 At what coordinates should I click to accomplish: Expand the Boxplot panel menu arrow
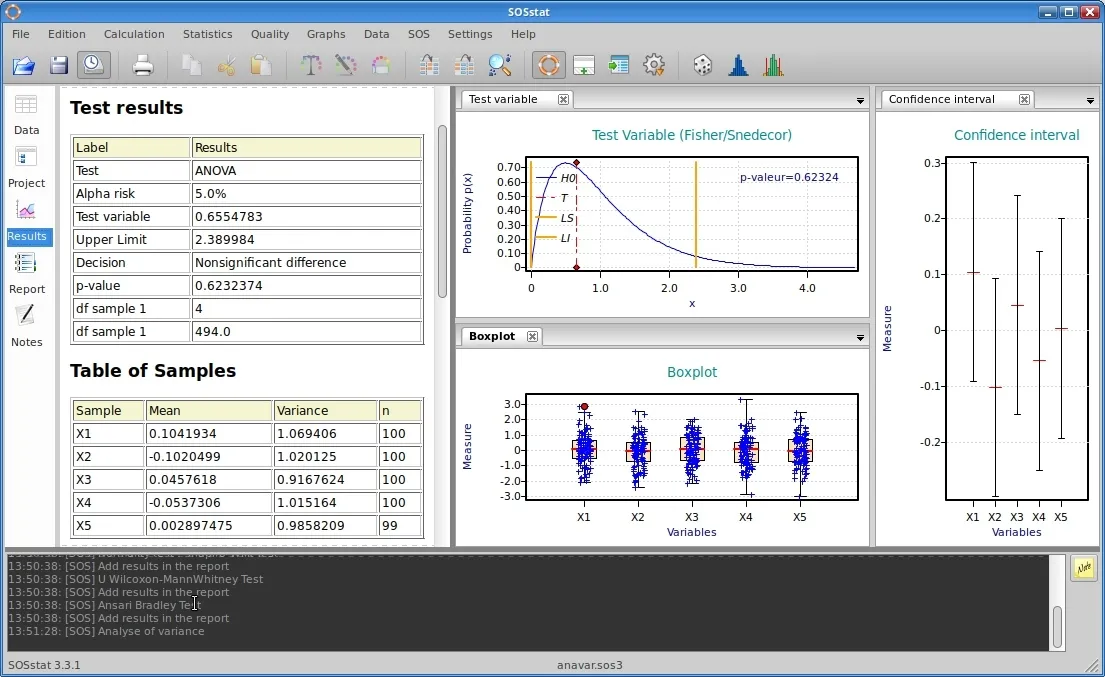click(x=860, y=337)
